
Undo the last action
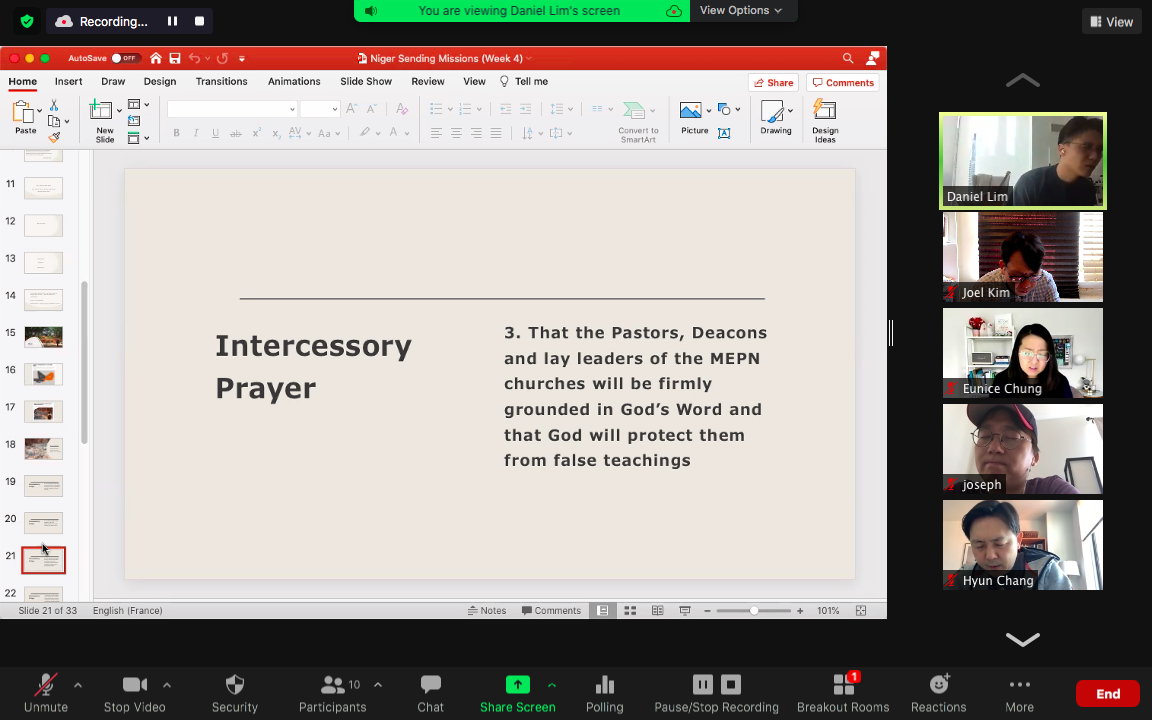(x=194, y=58)
